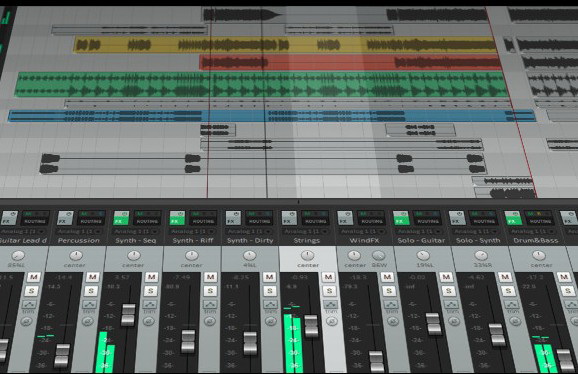This screenshot has width=578, height=374.
Task: Open the FX chain for Drum&Bass track
Action: click(x=513, y=218)
